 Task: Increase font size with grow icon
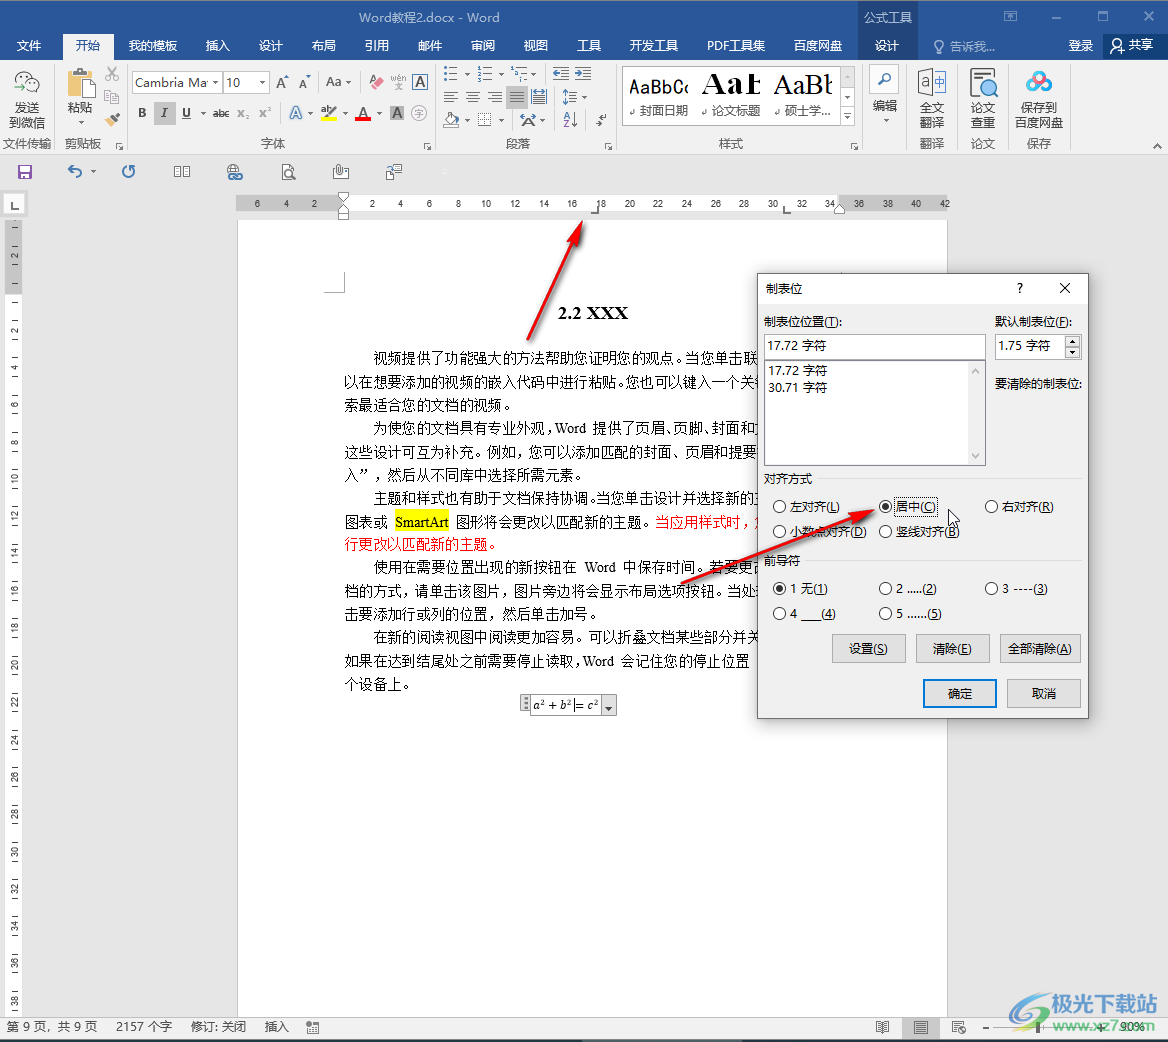coord(282,82)
